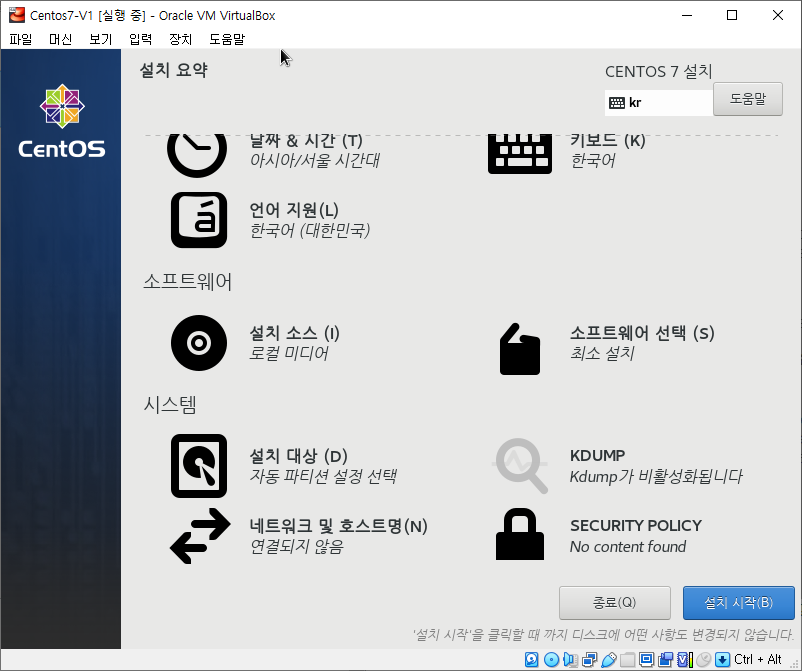Open 설치 소스 (I) option
Image resolution: width=802 pixels, height=671 pixels.
click(x=294, y=333)
